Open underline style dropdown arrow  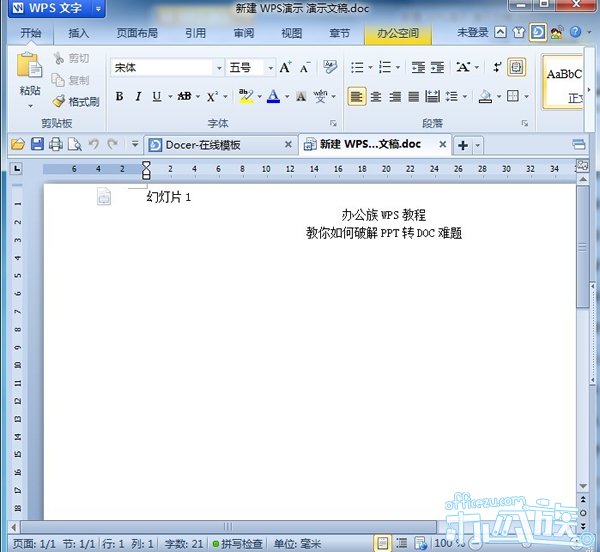(x=170, y=97)
